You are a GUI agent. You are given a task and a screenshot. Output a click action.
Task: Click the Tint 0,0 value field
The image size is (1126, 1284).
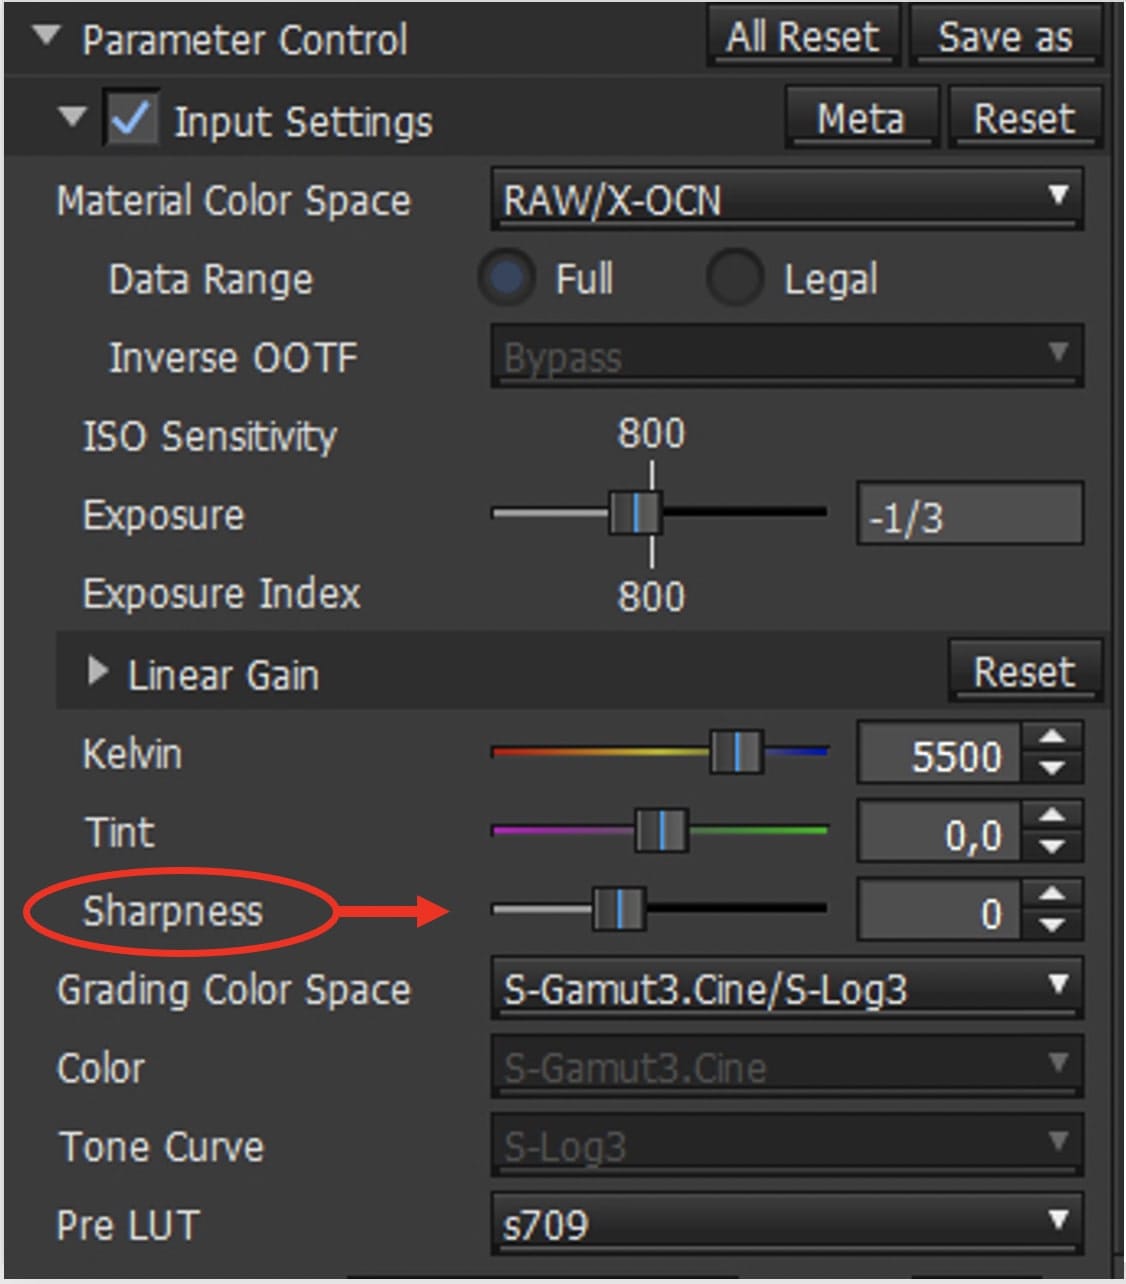point(939,832)
